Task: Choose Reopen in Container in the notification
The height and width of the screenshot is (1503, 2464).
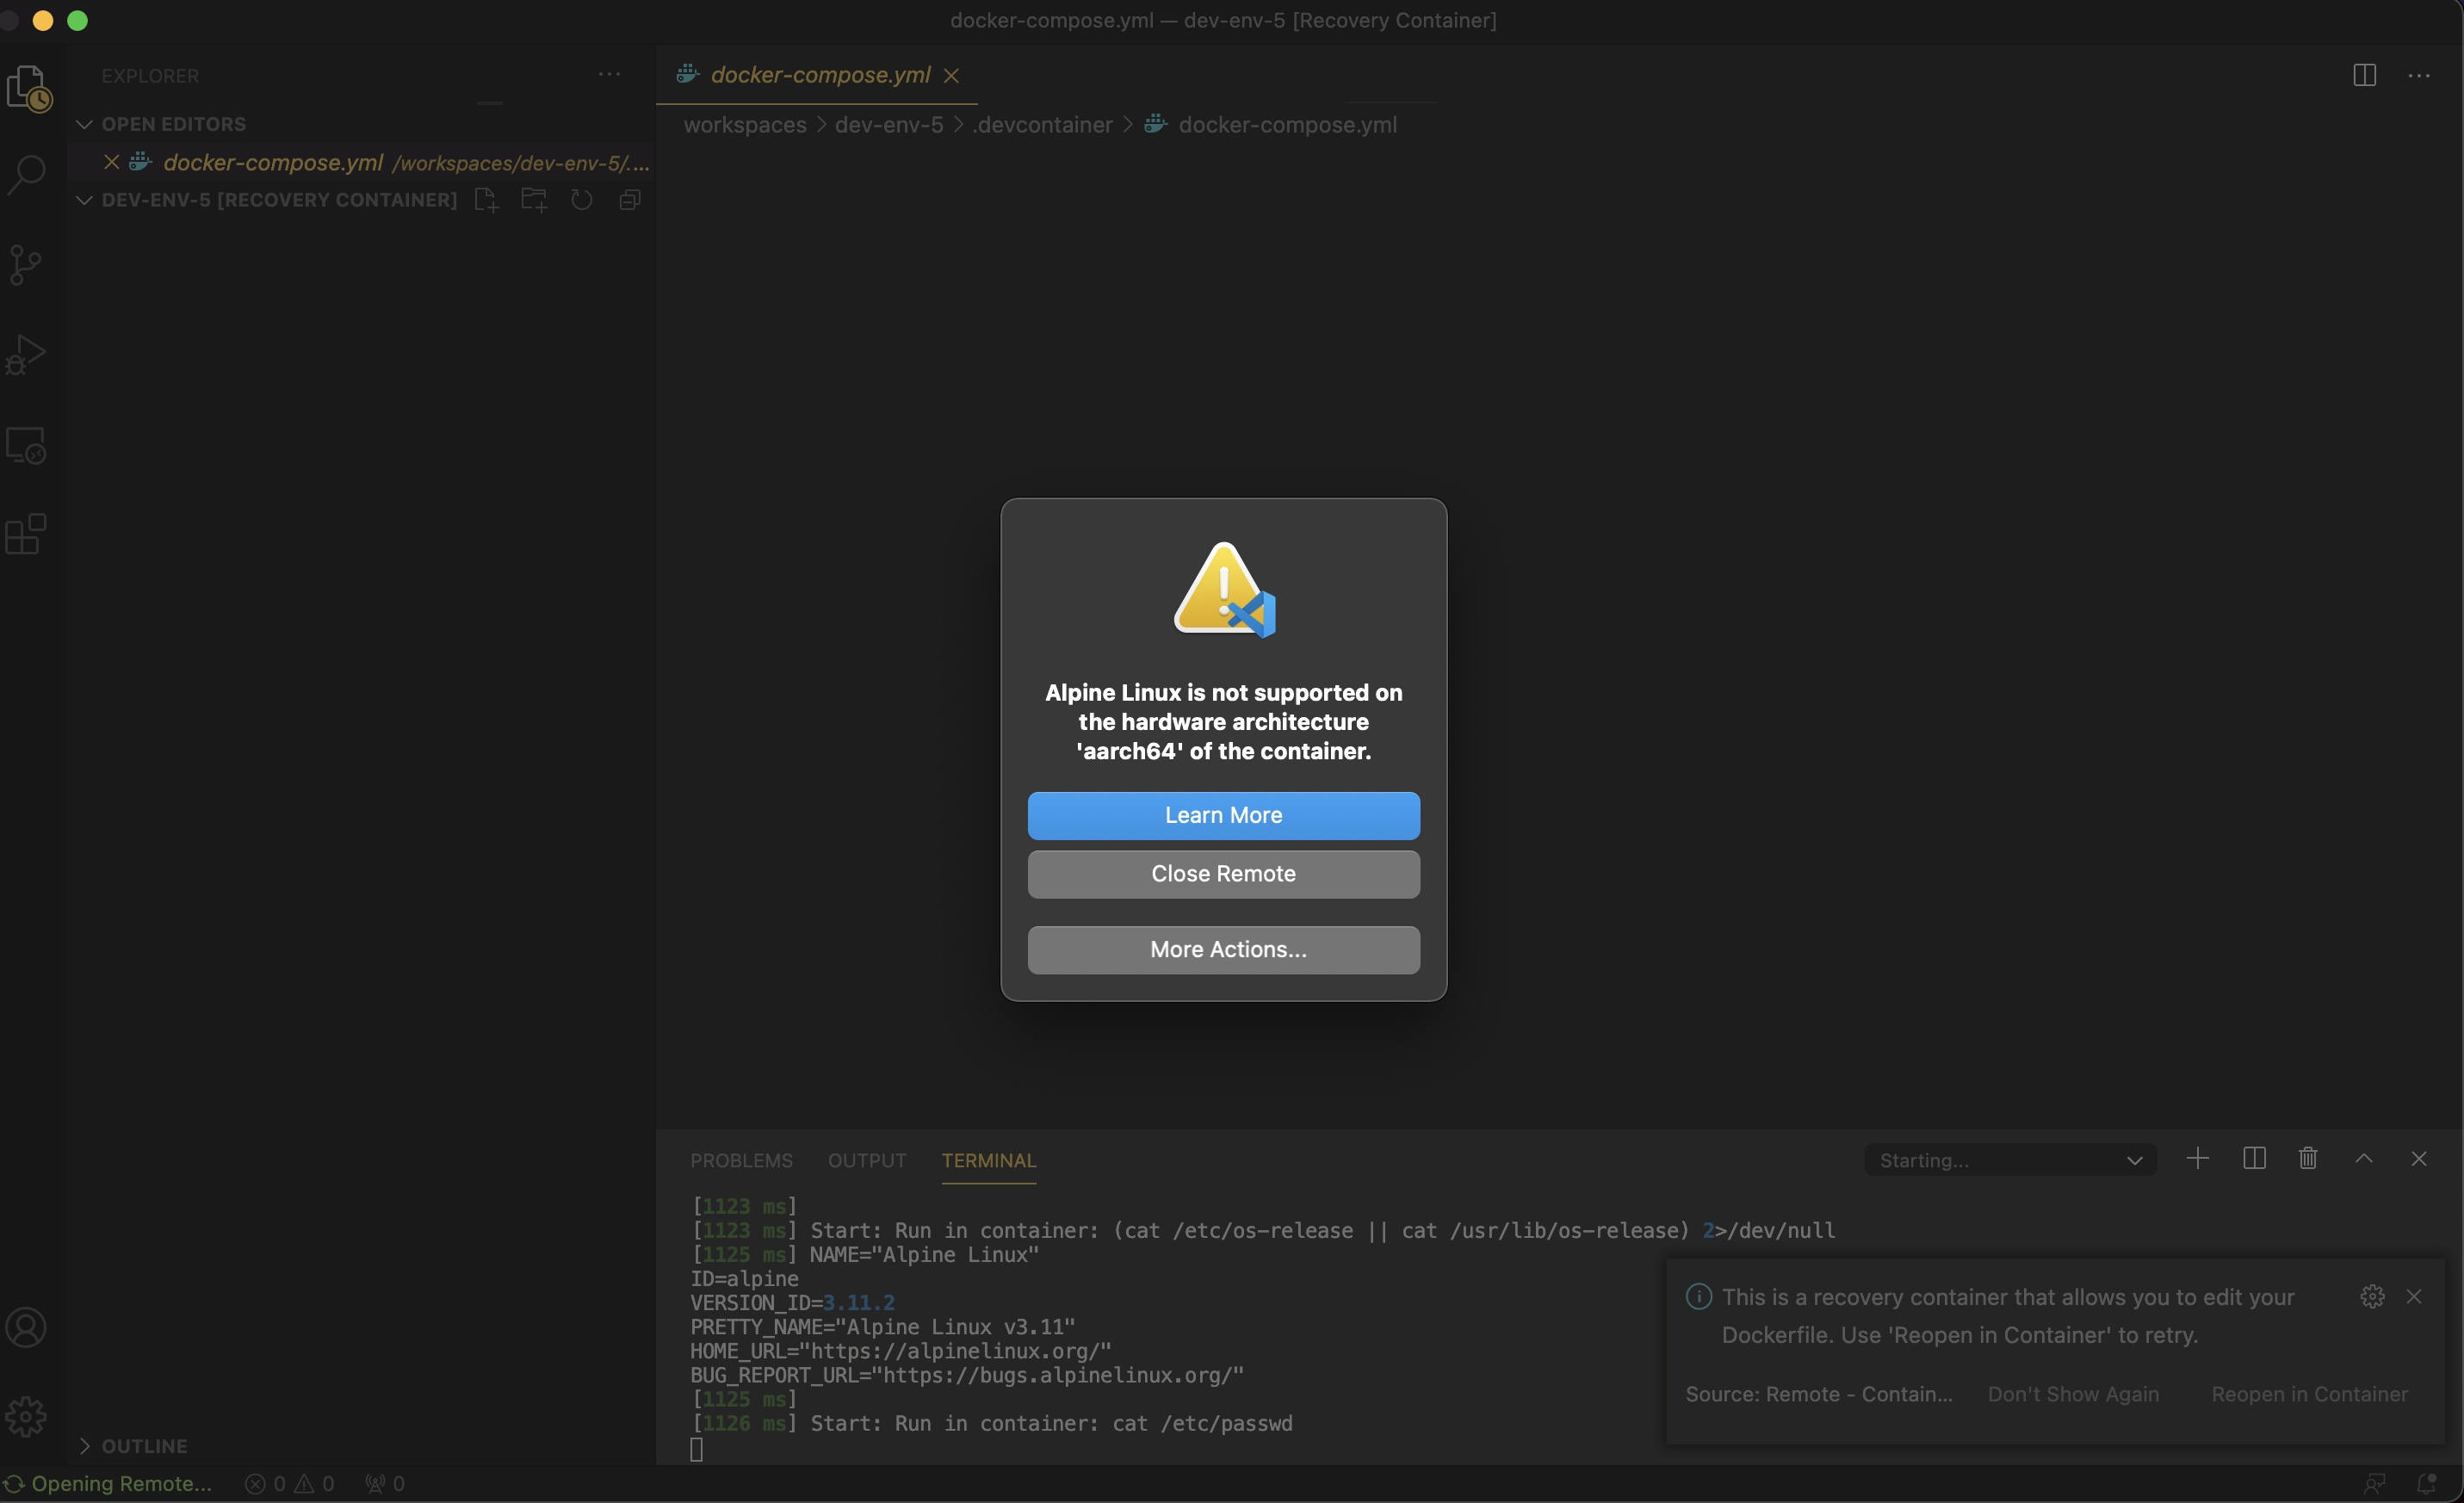Action: click(x=2310, y=1393)
